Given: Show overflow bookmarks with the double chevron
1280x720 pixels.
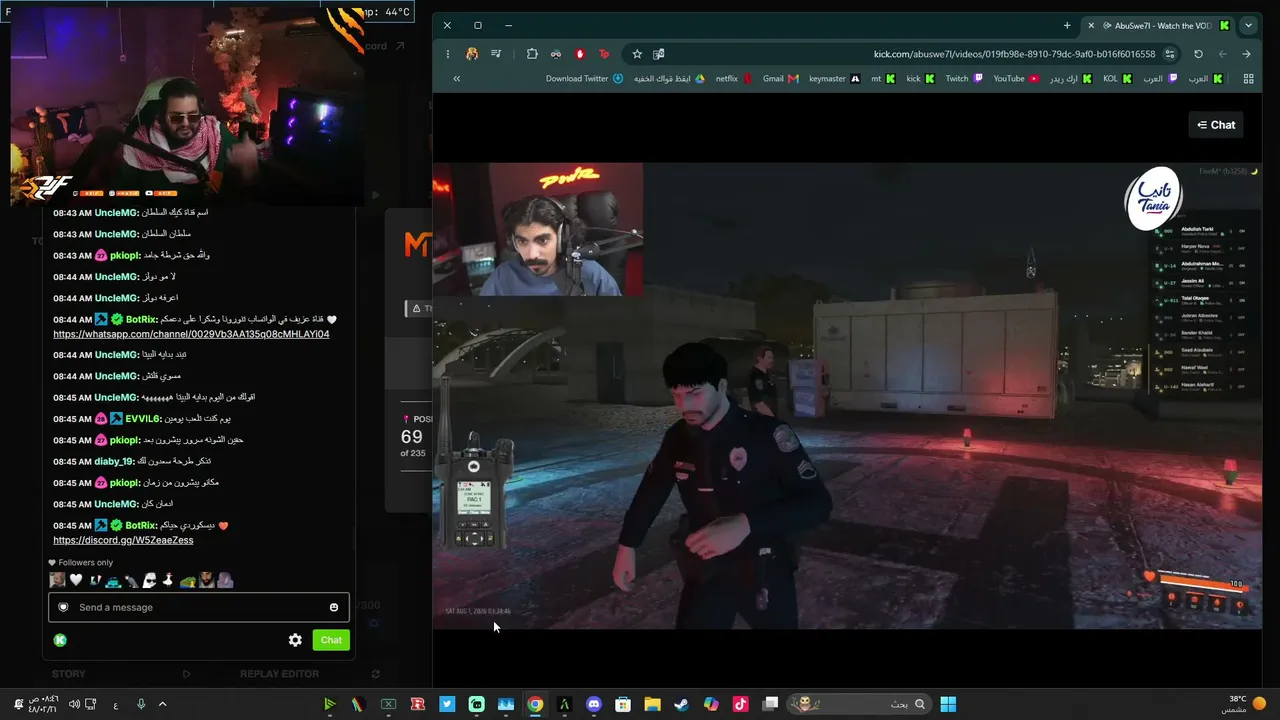Looking at the screenshot, I should click(456, 79).
